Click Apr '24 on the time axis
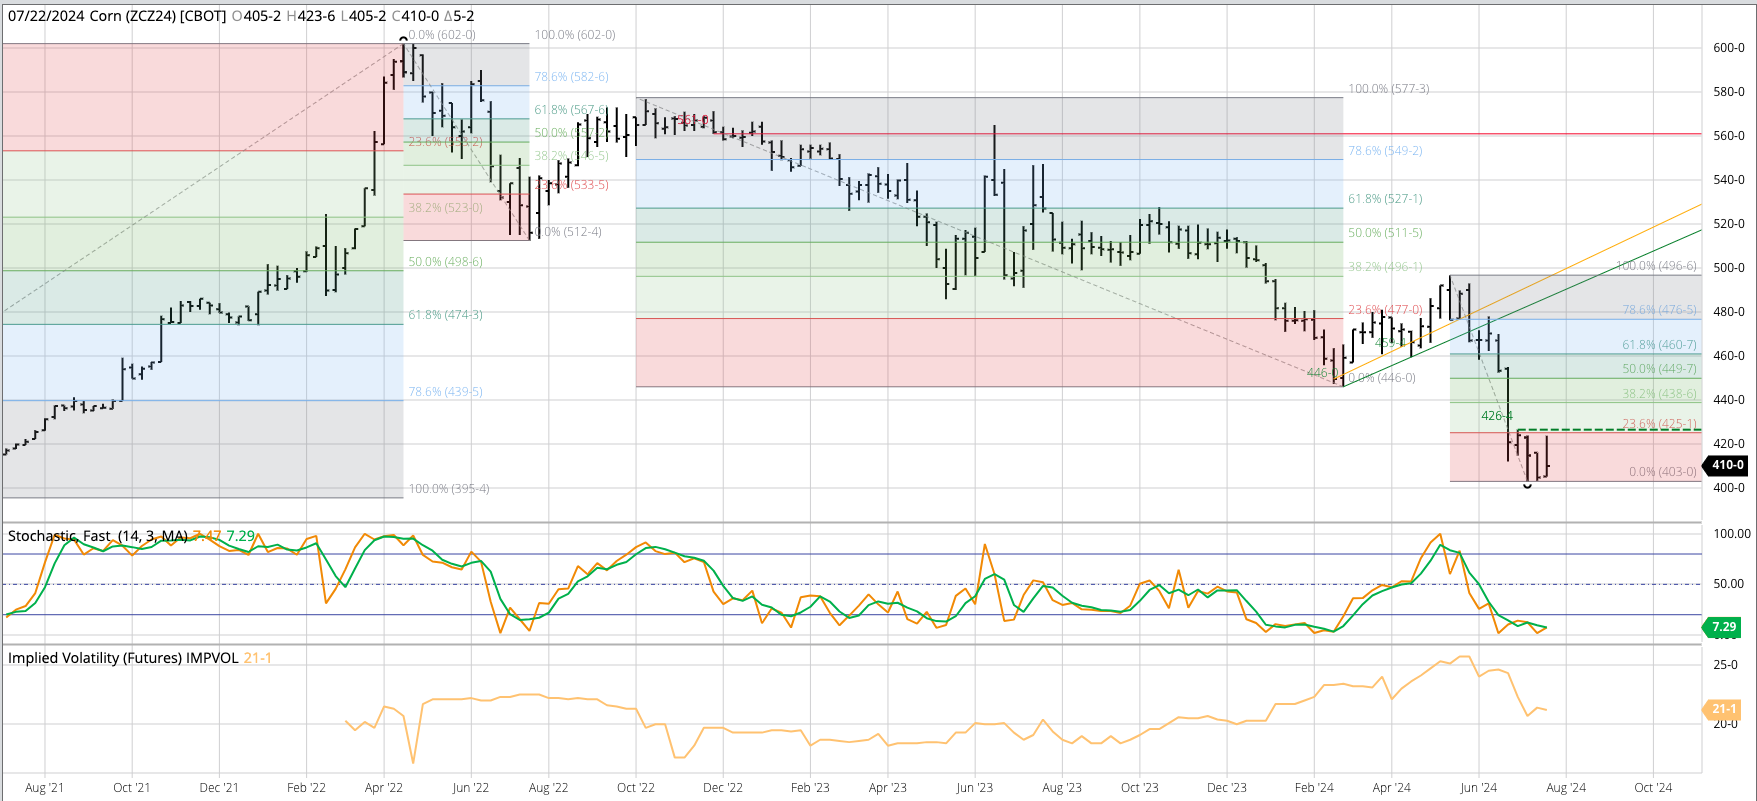This screenshot has width=1757, height=801. point(1391,788)
